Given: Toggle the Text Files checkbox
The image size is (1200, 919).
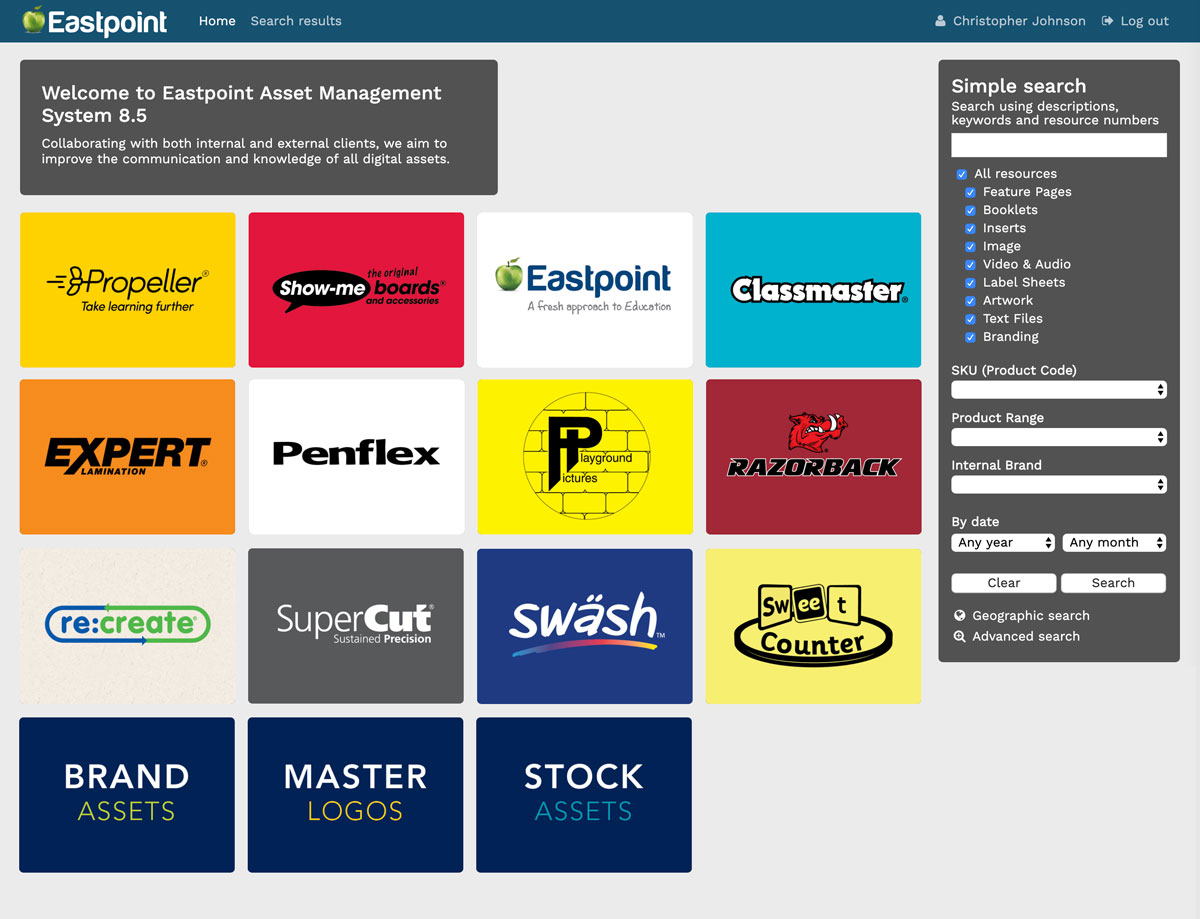Looking at the screenshot, I should click(x=970, y=318).
